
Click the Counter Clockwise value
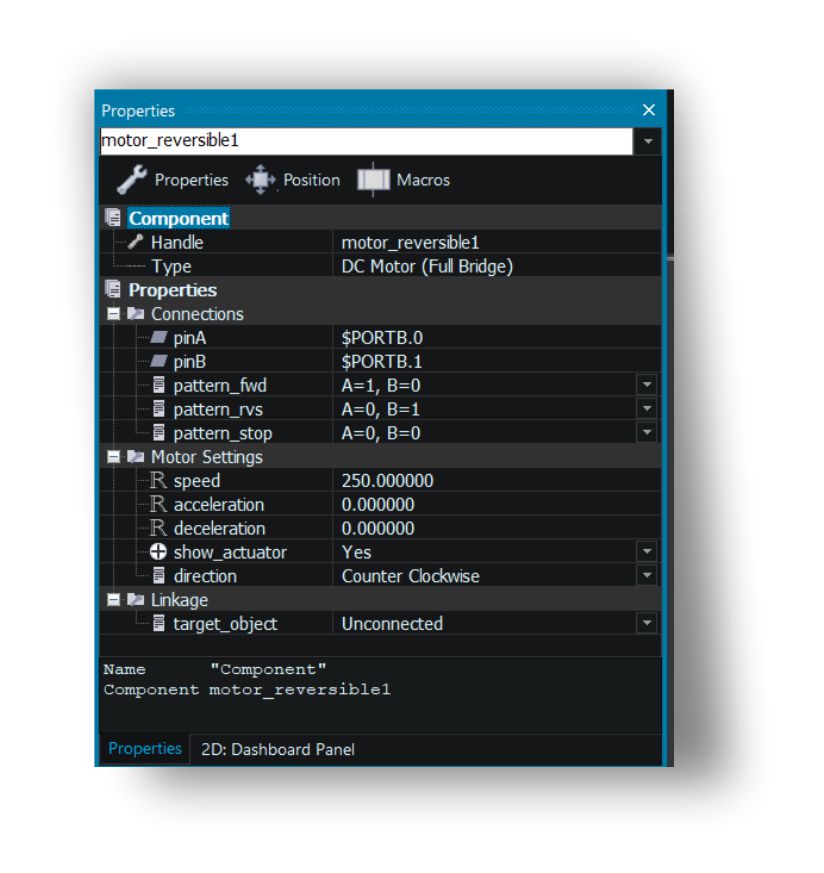tap(410, 576)
